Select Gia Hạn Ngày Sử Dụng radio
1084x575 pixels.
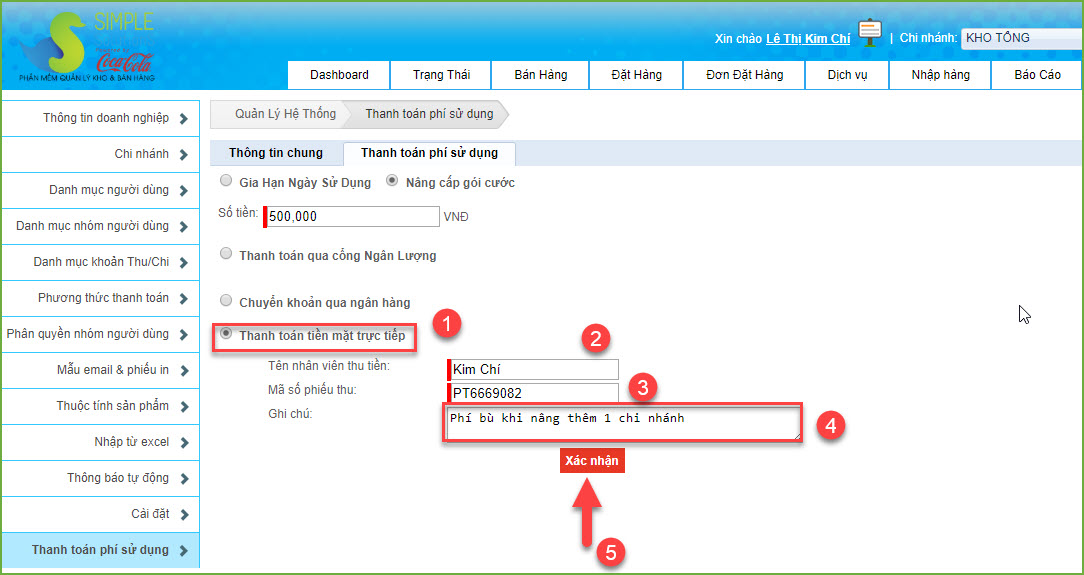[x=227, y=182]
